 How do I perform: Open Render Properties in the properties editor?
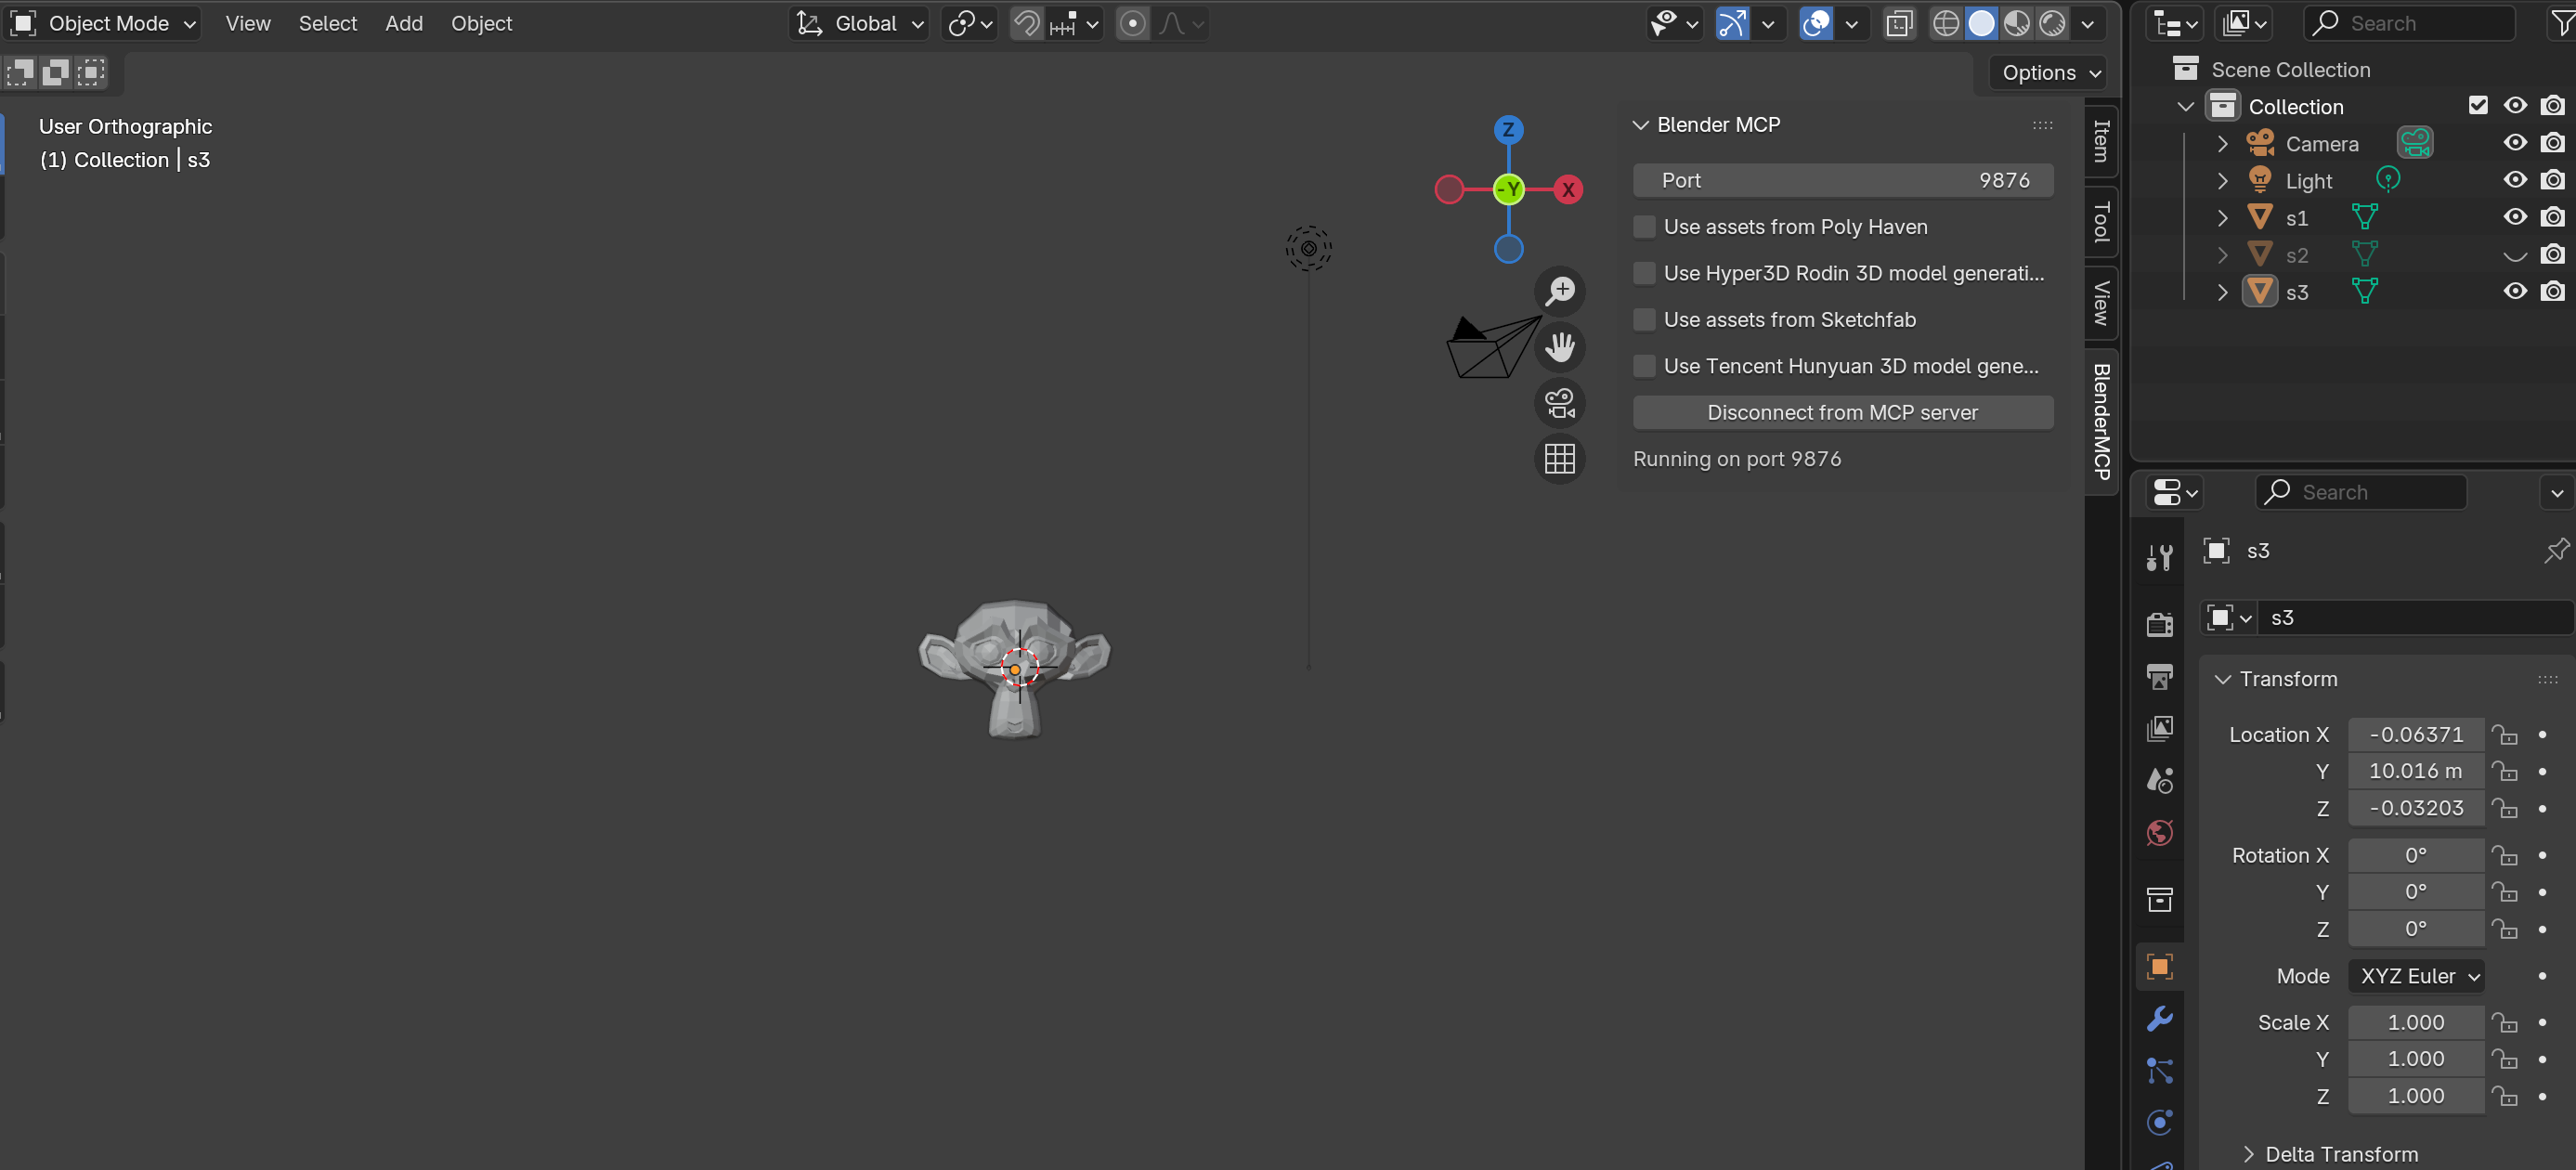pyautogui.click(x=2159, y=623)
